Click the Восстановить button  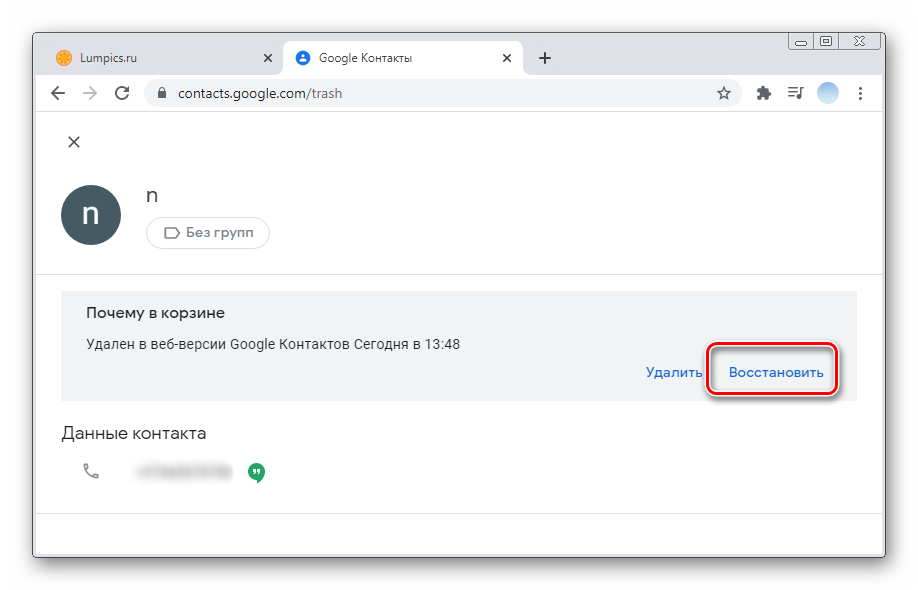(776, 372)
